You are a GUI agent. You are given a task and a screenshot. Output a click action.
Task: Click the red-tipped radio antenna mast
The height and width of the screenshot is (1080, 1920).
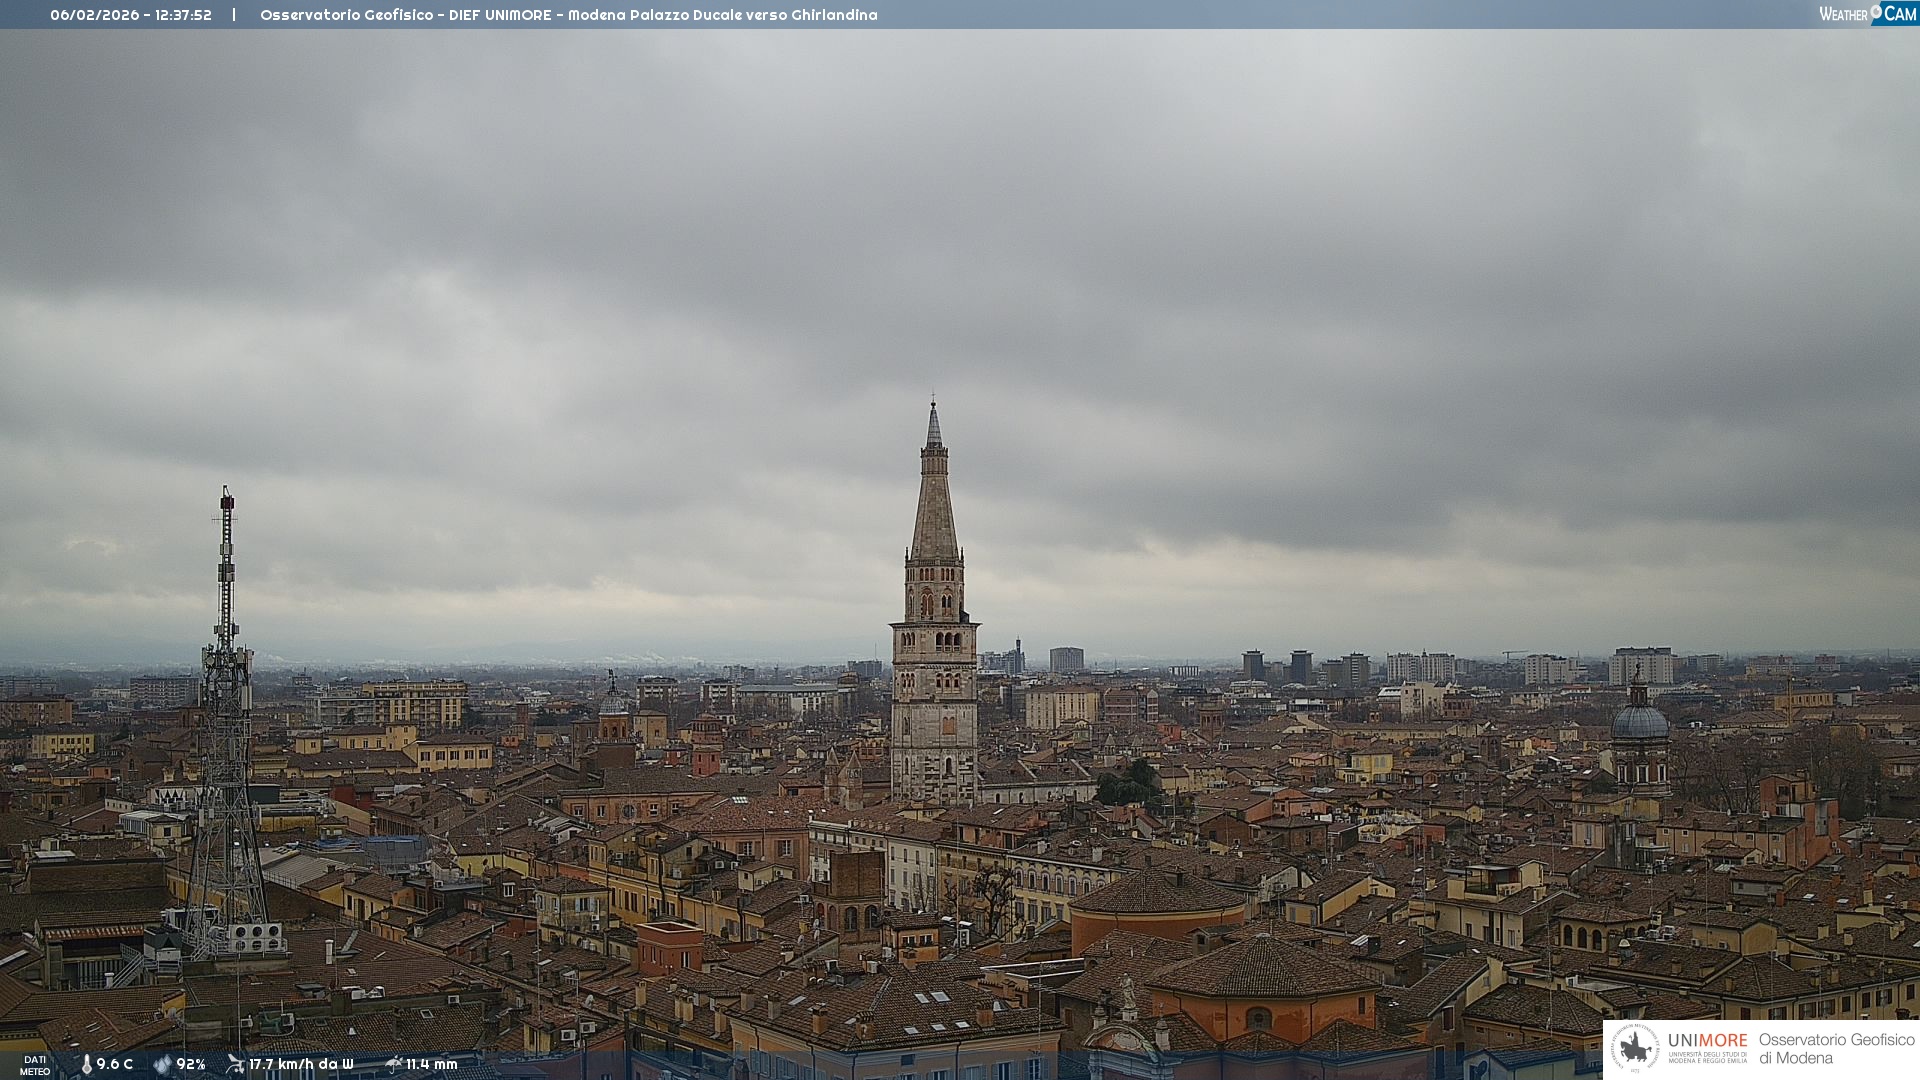click(x=227, y=560)
